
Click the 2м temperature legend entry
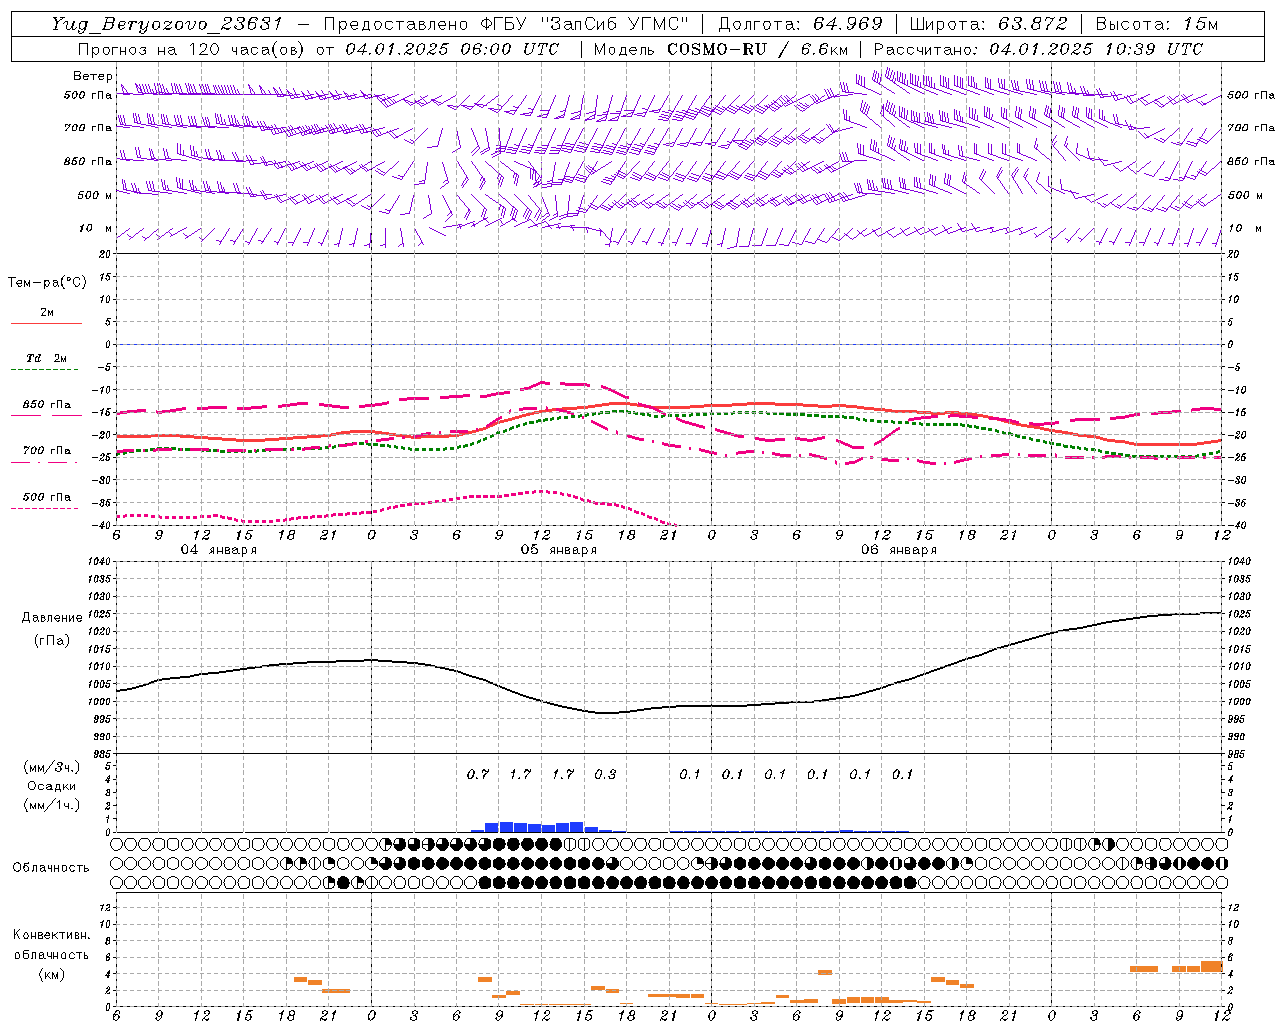[x=47, y=313]
